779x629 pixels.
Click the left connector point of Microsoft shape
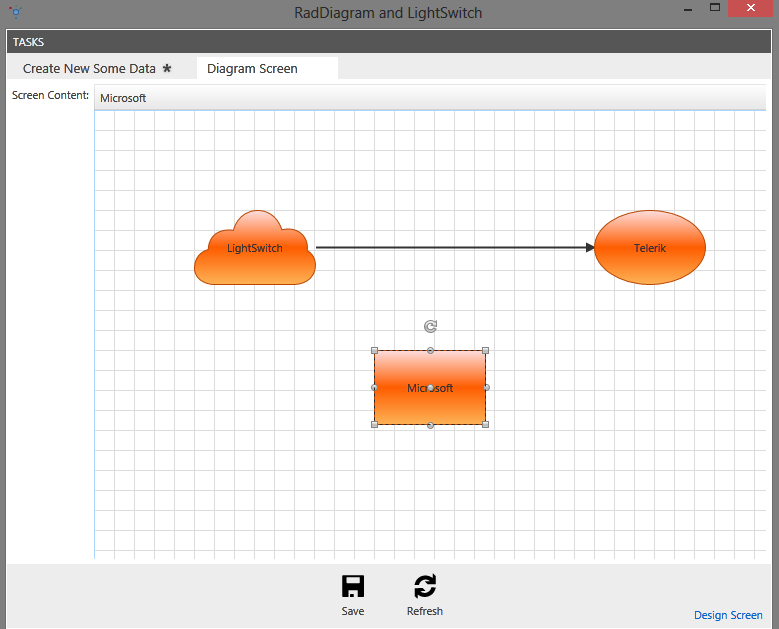point(374,388)
